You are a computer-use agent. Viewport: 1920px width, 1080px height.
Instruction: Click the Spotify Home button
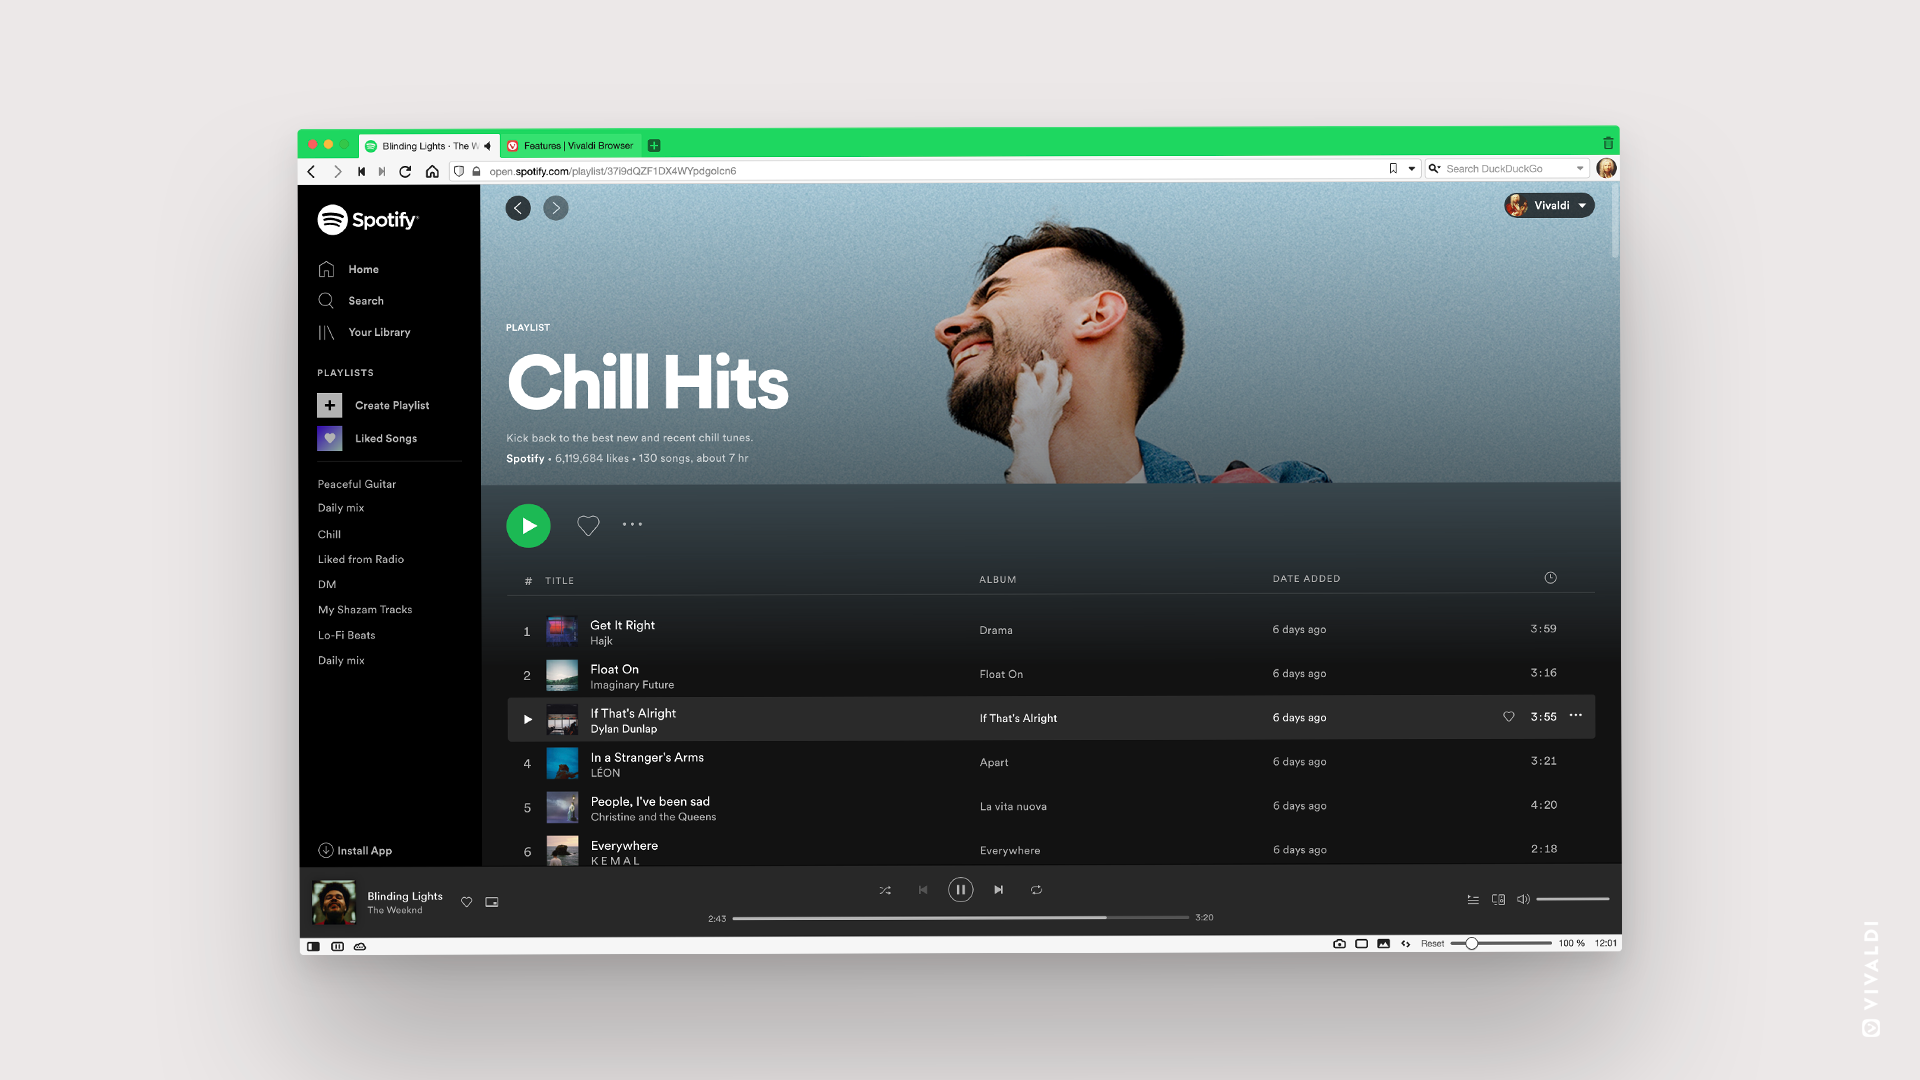point(361,269)
